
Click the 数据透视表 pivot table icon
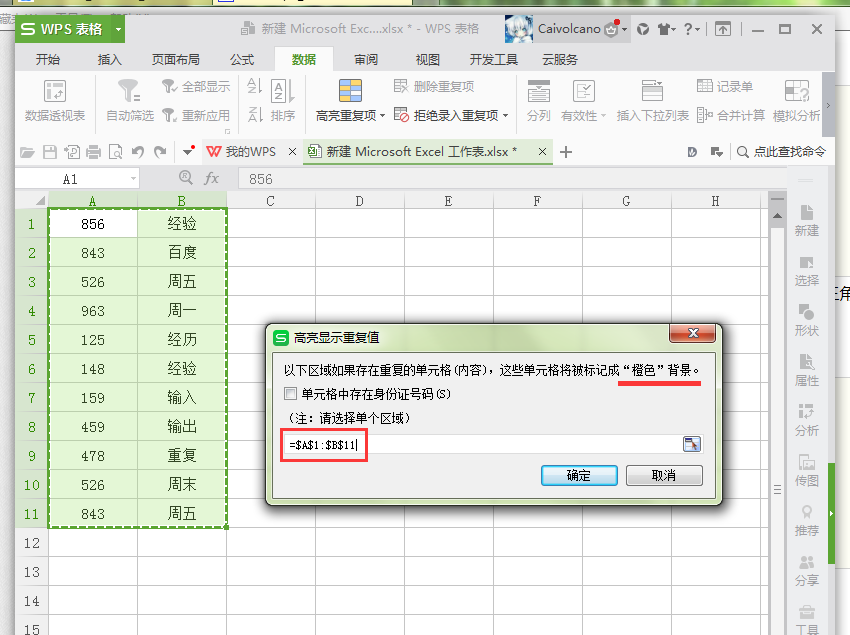(55, 91)
